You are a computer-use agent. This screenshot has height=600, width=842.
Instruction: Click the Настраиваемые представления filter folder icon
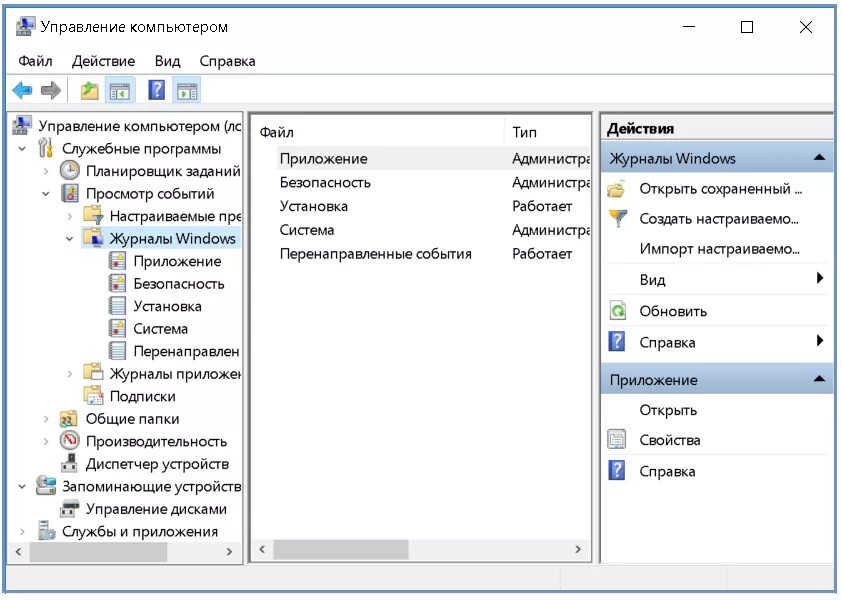point(93,215)
